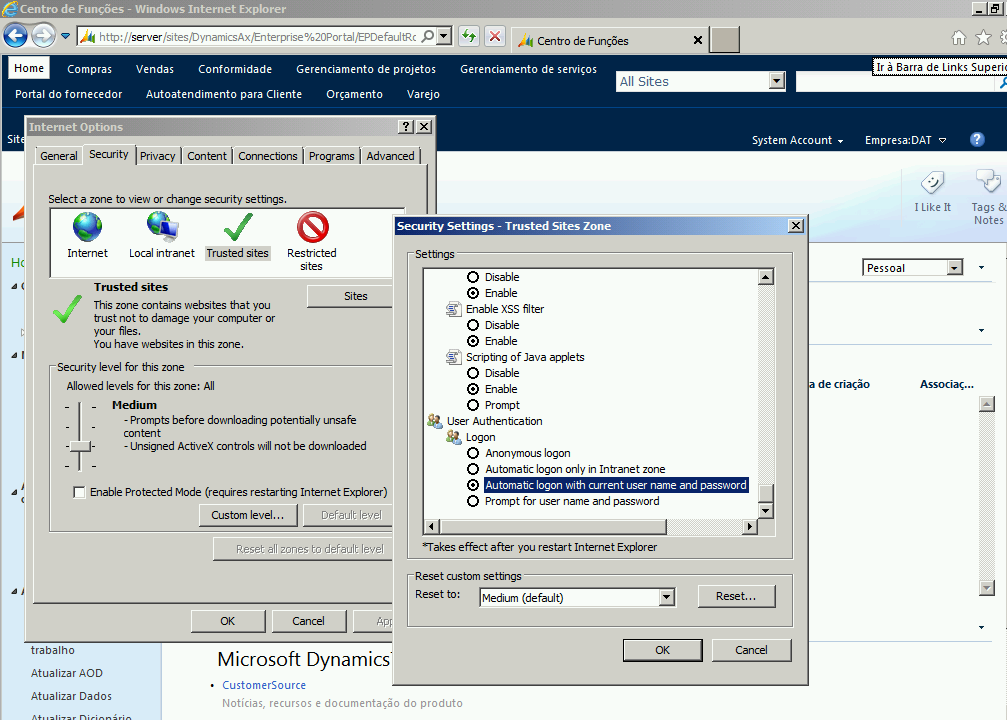
Task: Click the address bar search magnifier icon
Action: (427, 37)
